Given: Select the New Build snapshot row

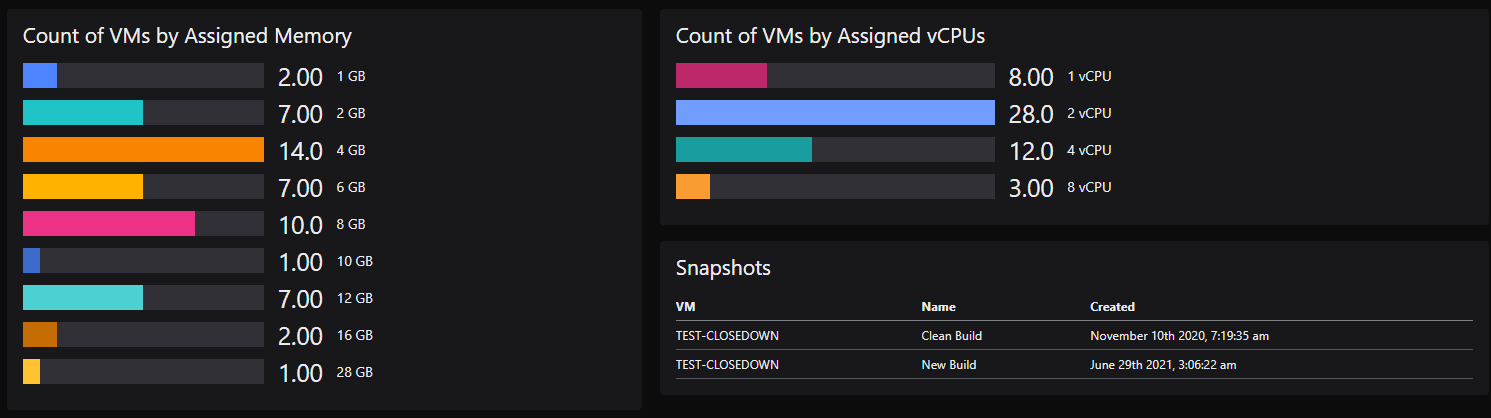Looking at the screenshot, I should point(1074,365).
